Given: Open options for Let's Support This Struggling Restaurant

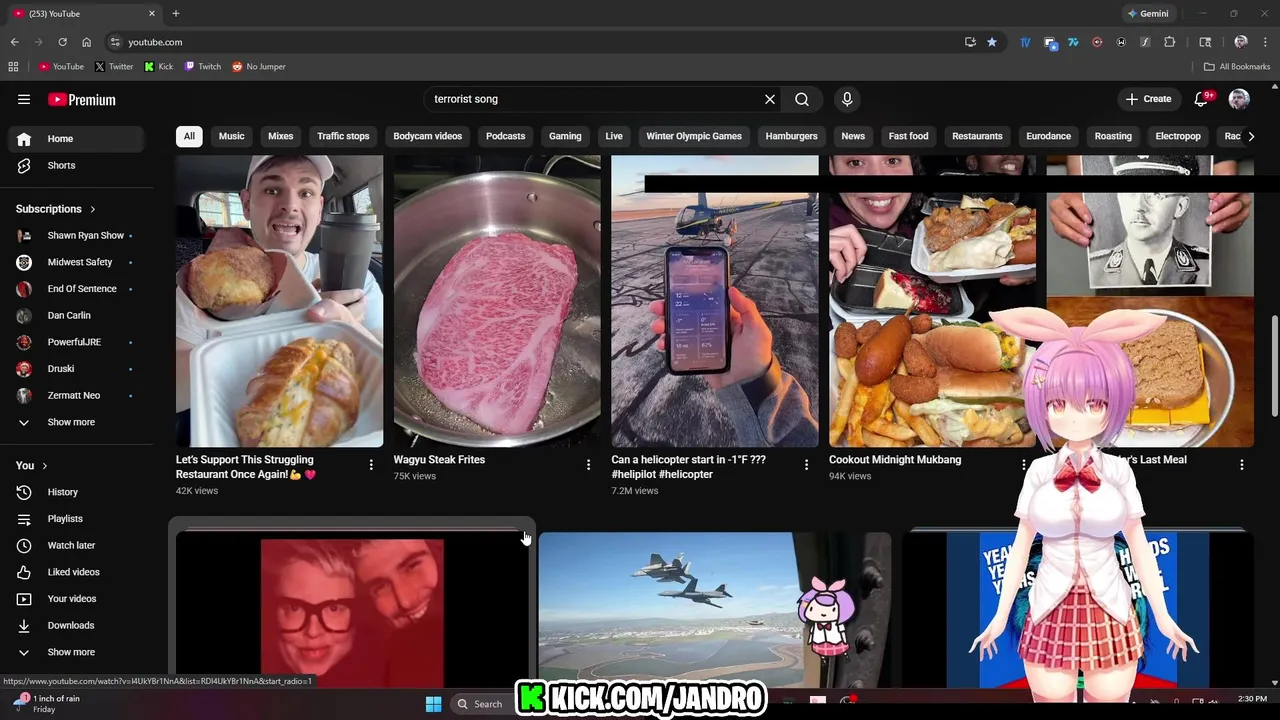Looking at the screenshot, I should click(371, 465).
